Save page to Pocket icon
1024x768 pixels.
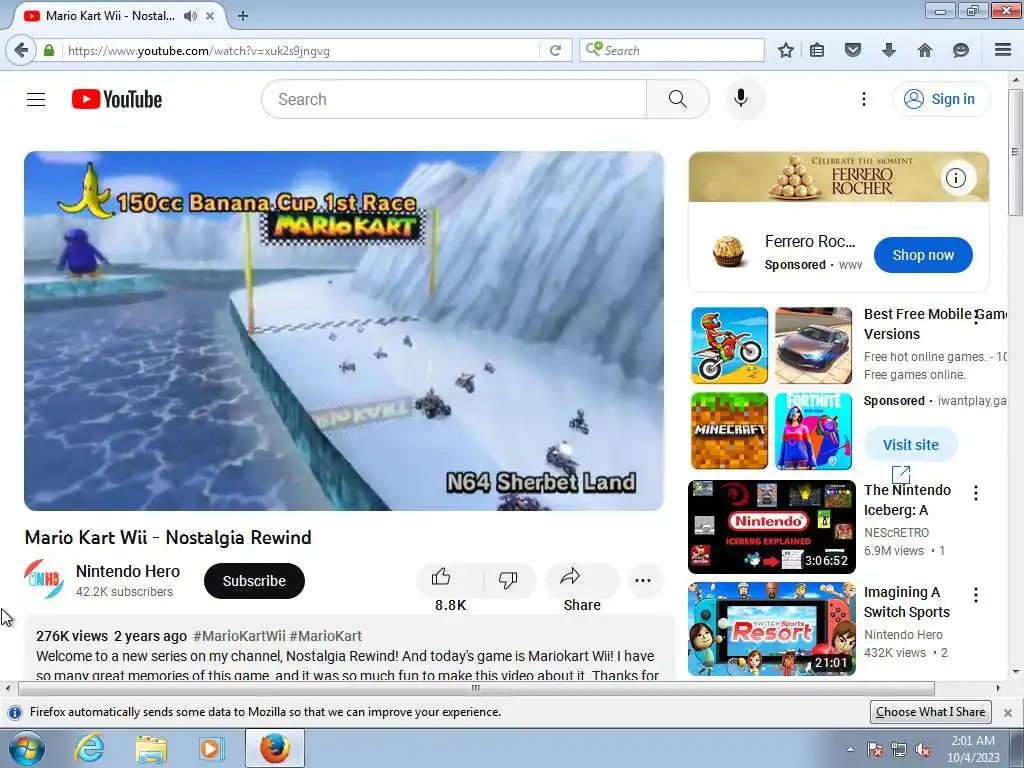coord(853,50)
